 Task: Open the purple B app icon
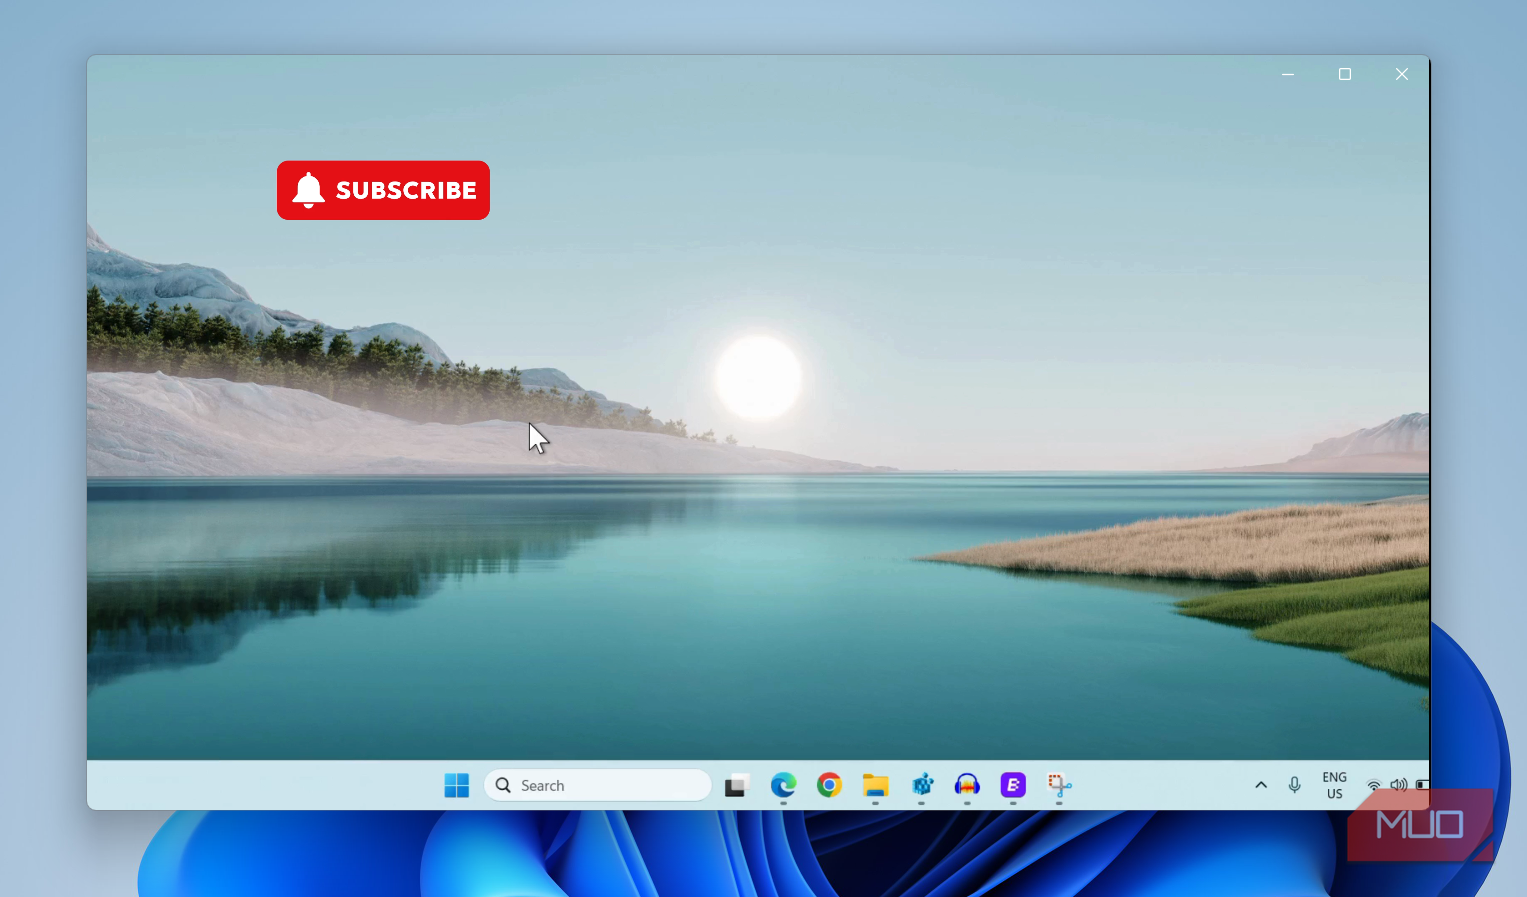point(1013,786)
